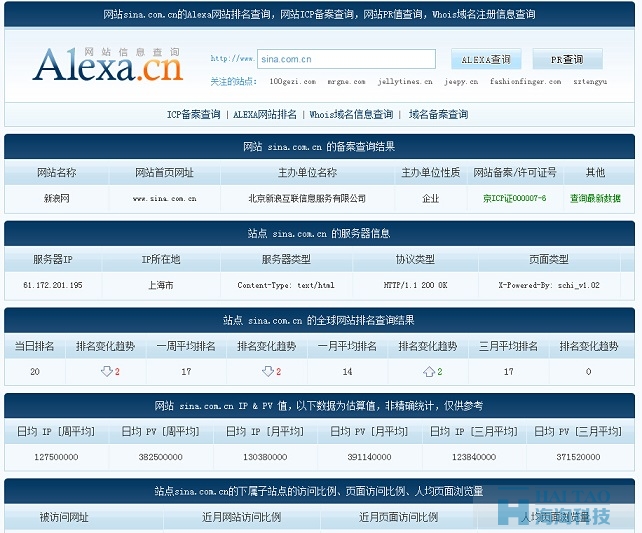This screenshot has height=533, width=642.
Task: Focus the sina.com.cn URL input field
Action: point(346,59)
